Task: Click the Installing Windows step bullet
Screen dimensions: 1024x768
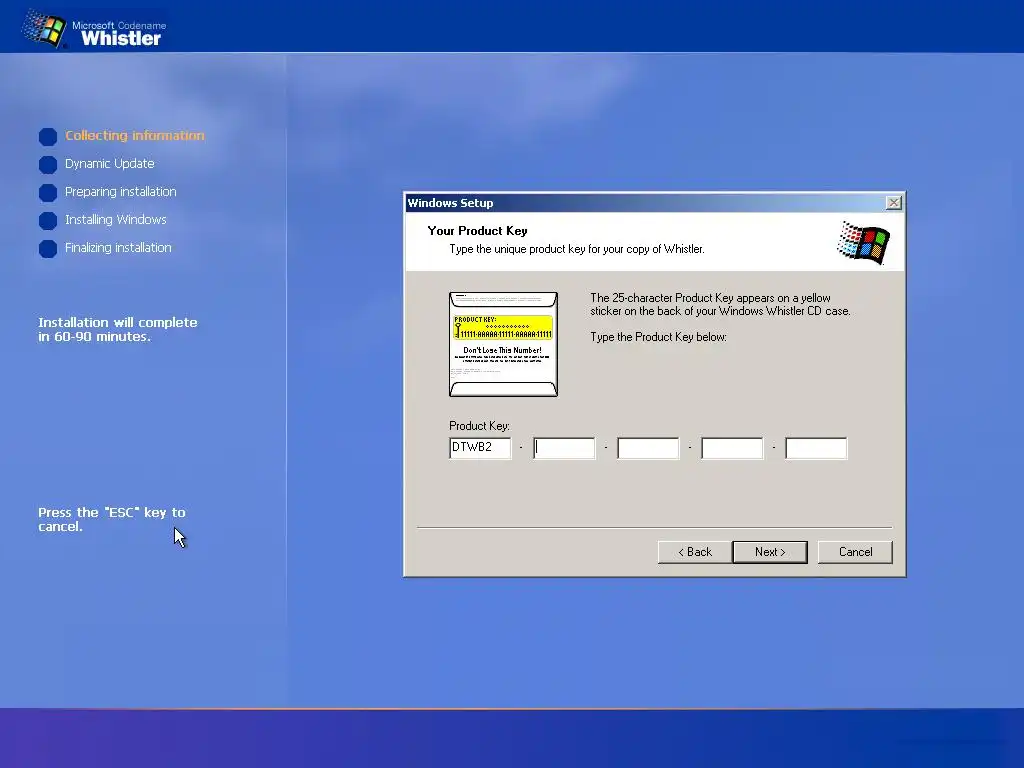Action: point(48,221)
